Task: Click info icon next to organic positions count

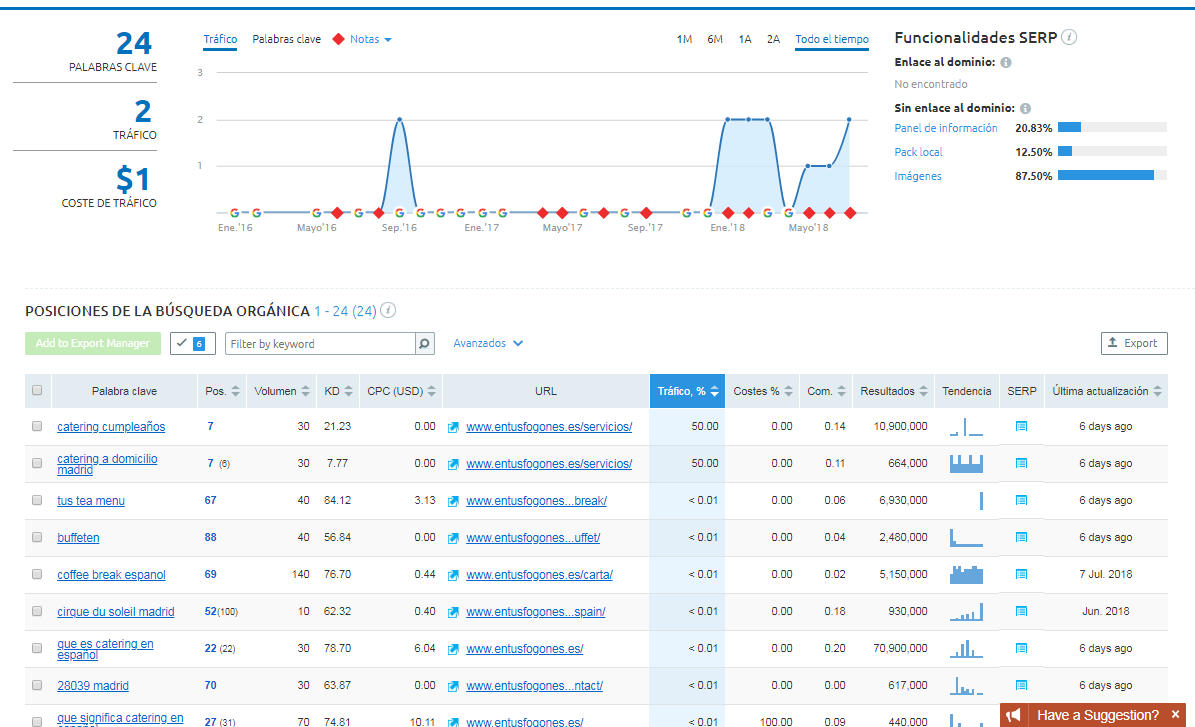Action: coord(389,311)
